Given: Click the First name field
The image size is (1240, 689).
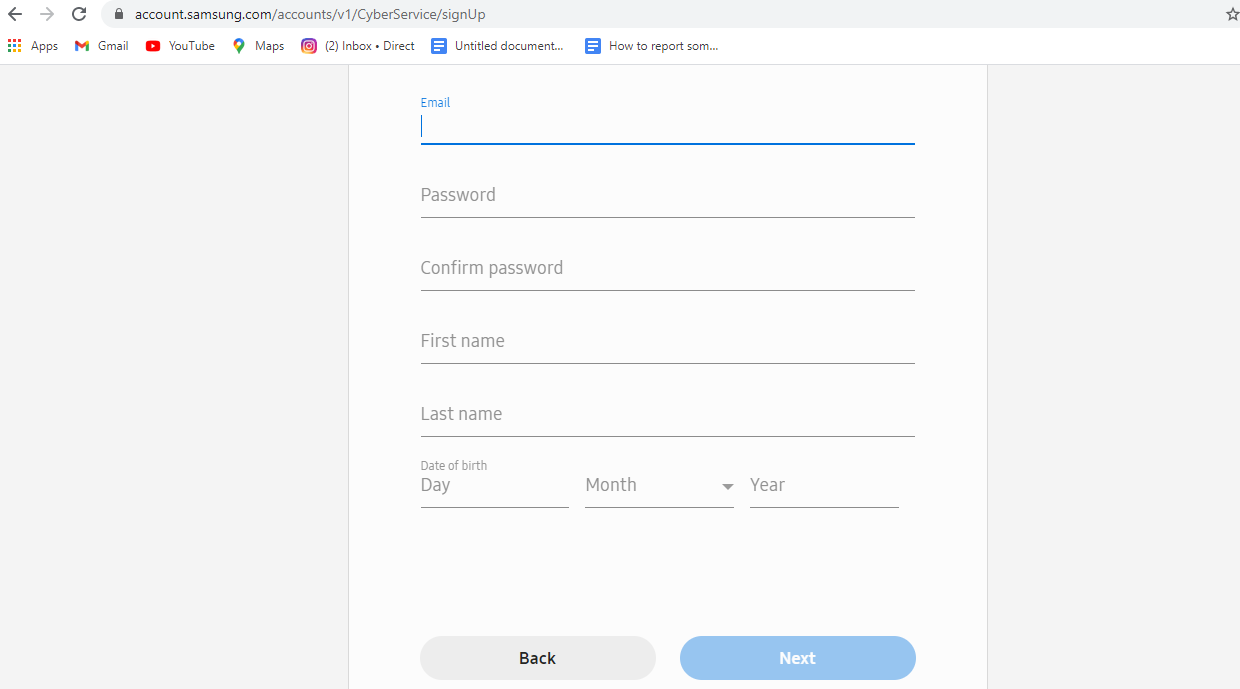Looking at the screenshot, I should [x=667, y=342].
